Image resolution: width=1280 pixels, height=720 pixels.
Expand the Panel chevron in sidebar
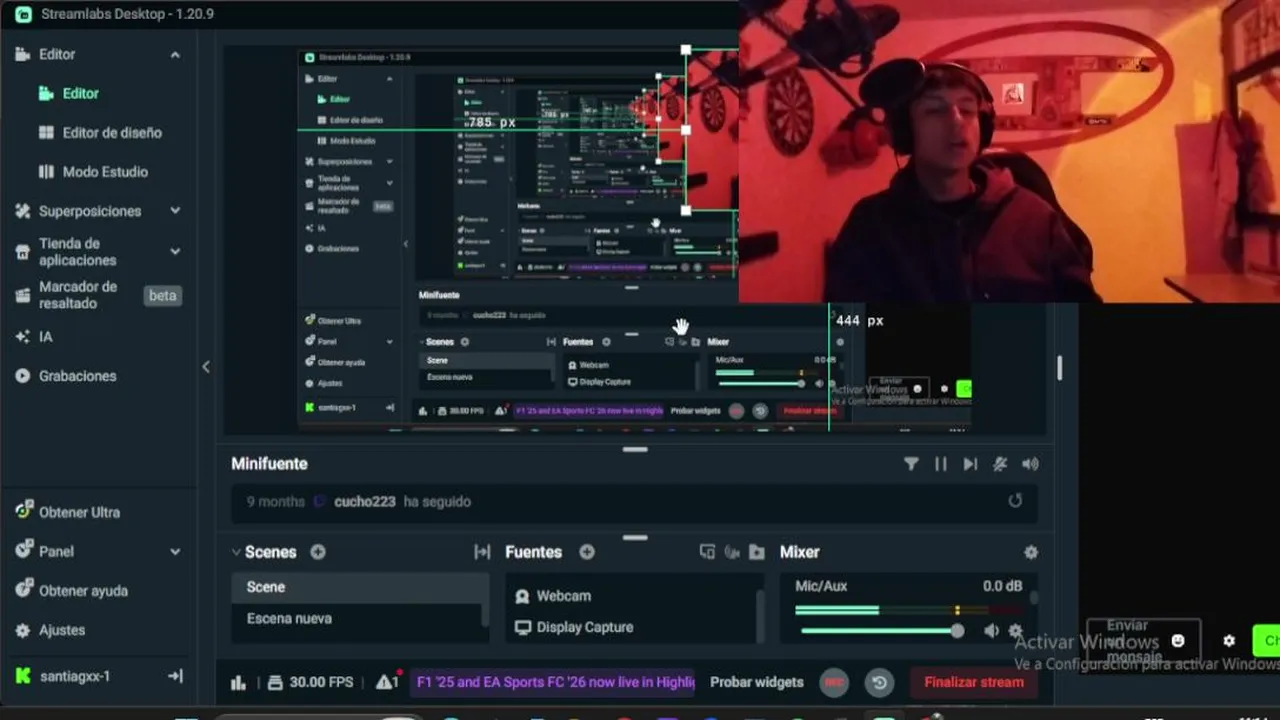pyautogui.click(x=175, y=551)
